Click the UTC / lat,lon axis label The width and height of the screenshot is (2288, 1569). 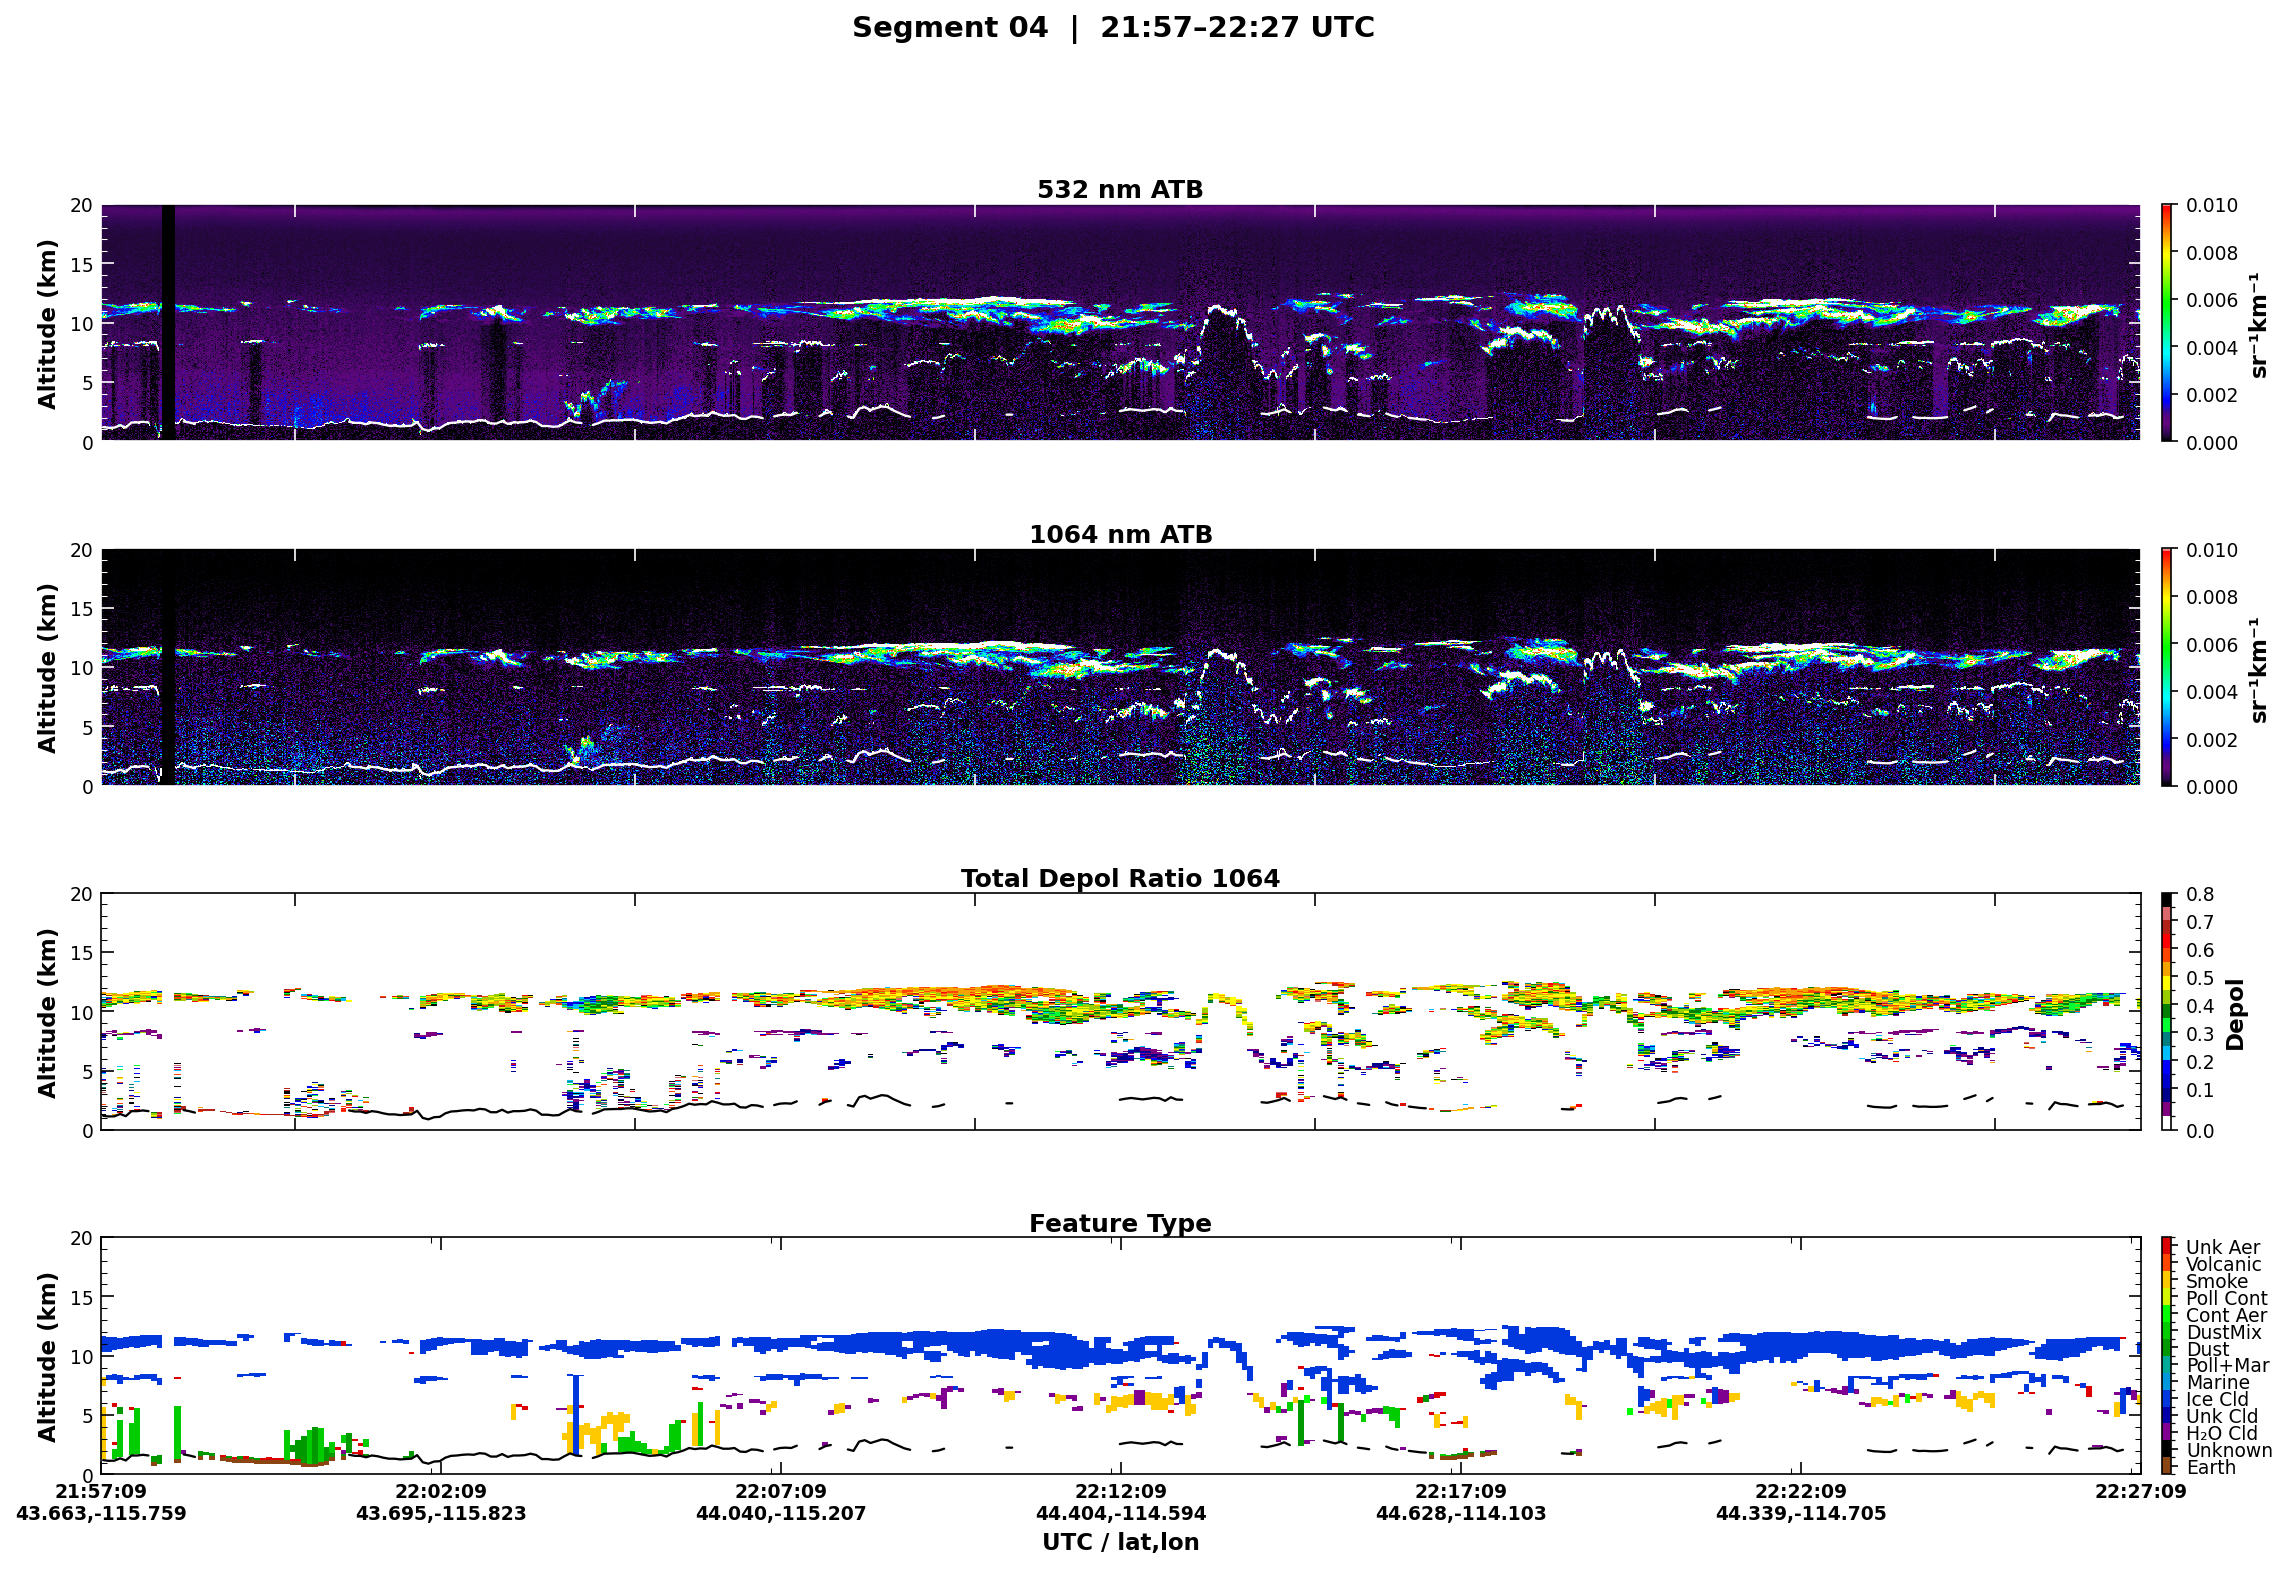[1120, 1542]
